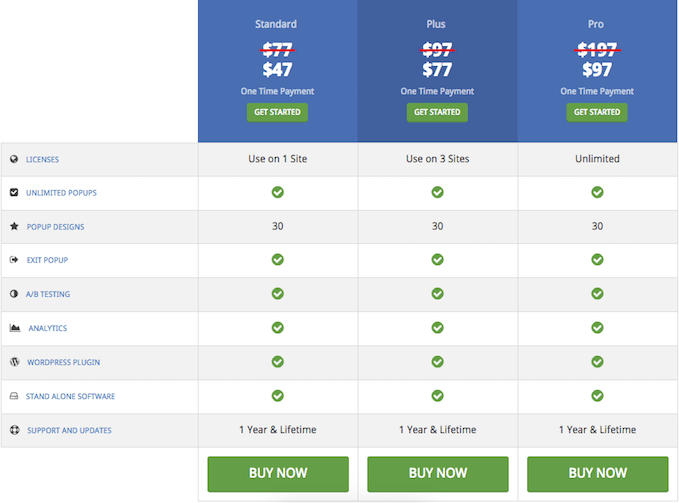
Task: Select the Plus plan heading
Action: (436, 24)
